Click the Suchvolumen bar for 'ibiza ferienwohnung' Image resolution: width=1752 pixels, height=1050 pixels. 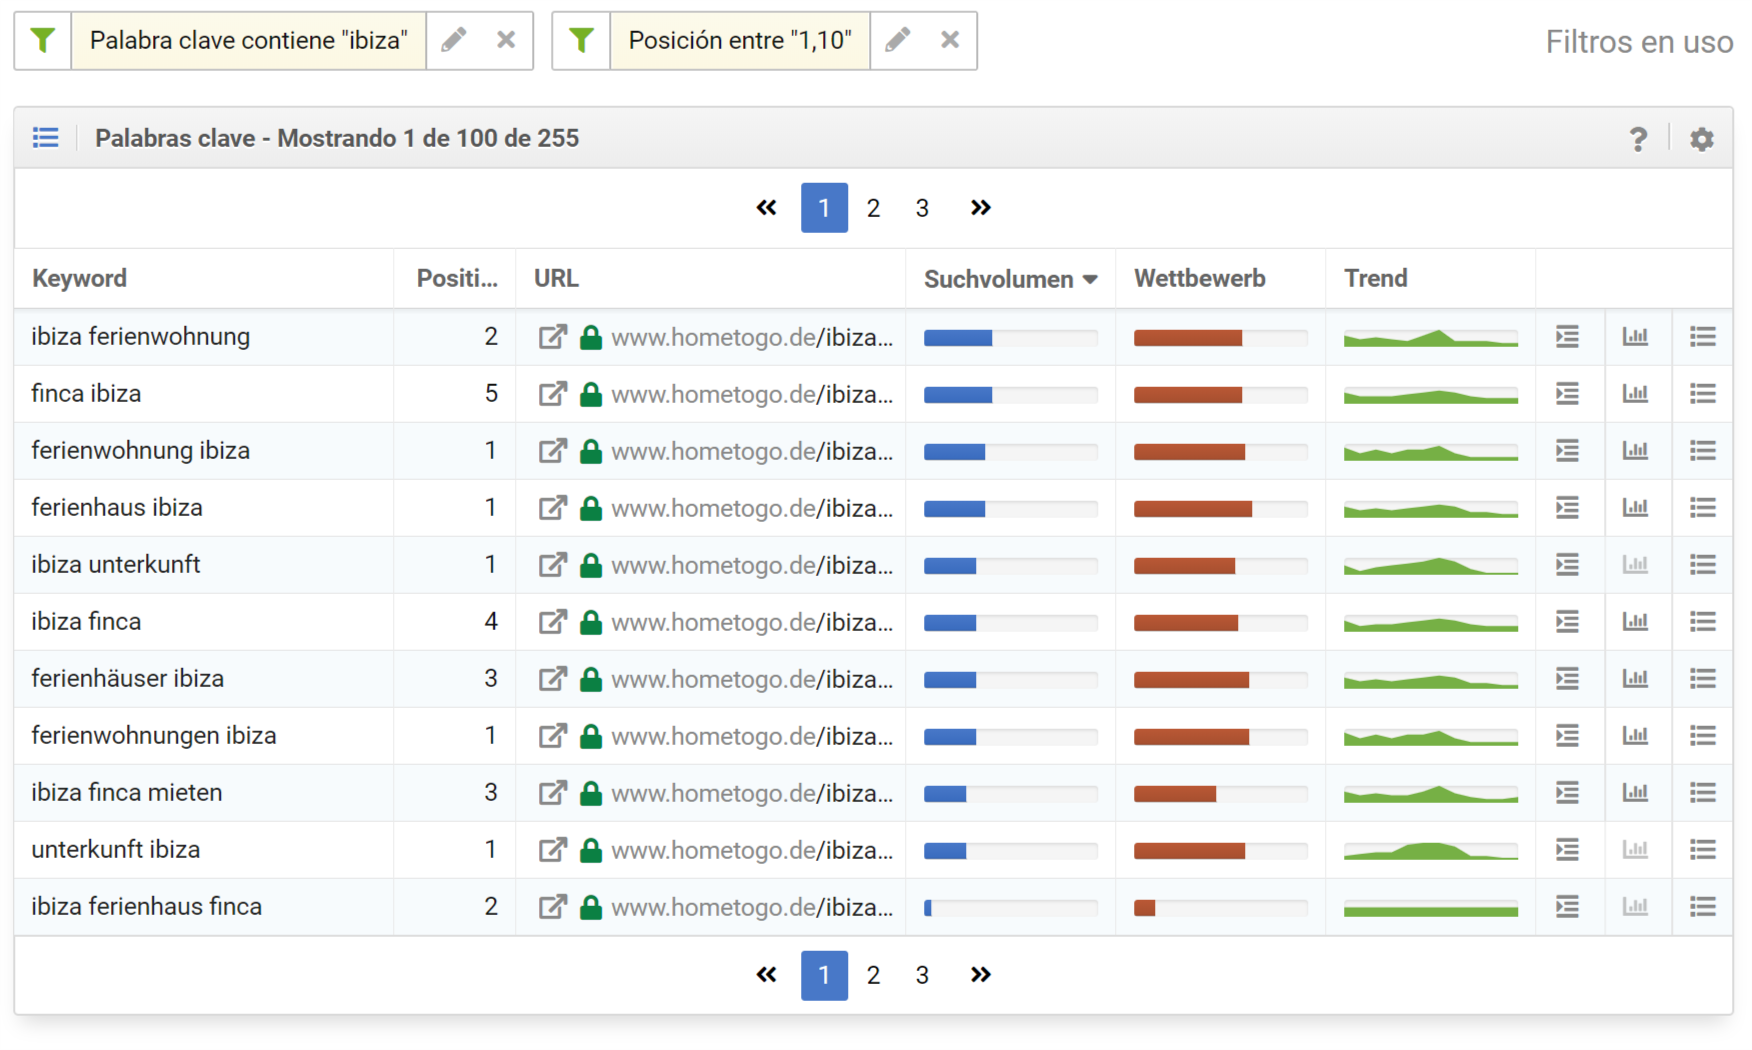tap(1011, 338)
